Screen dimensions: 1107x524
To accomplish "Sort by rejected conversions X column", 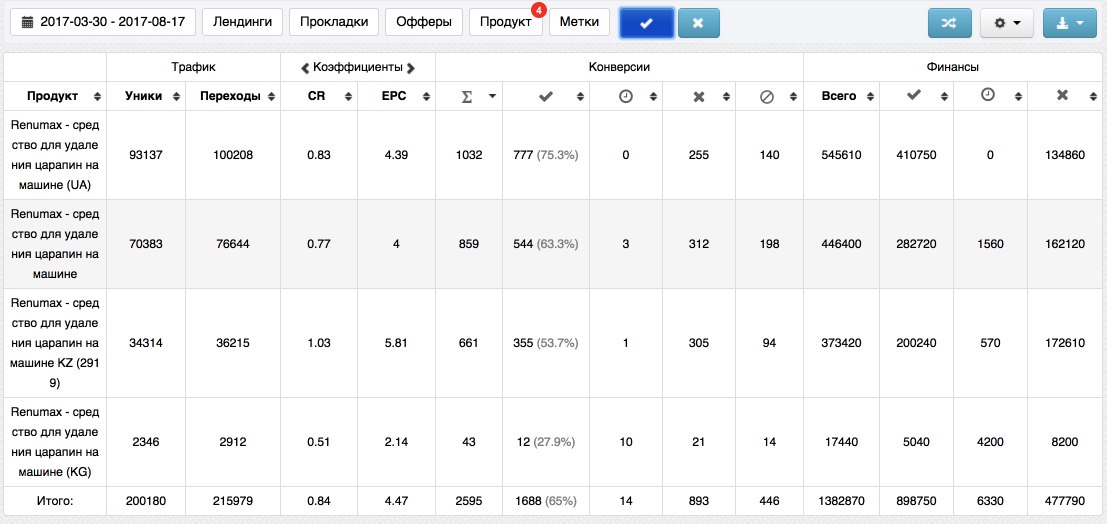I will (698, 96).
